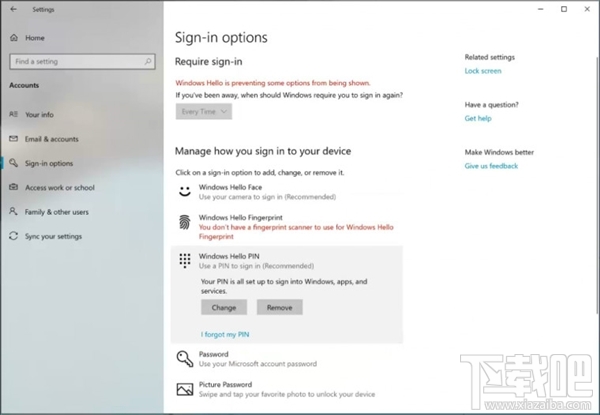Minimize the Settings window
The height and width of the screenshot is (415, 600).
541,9
